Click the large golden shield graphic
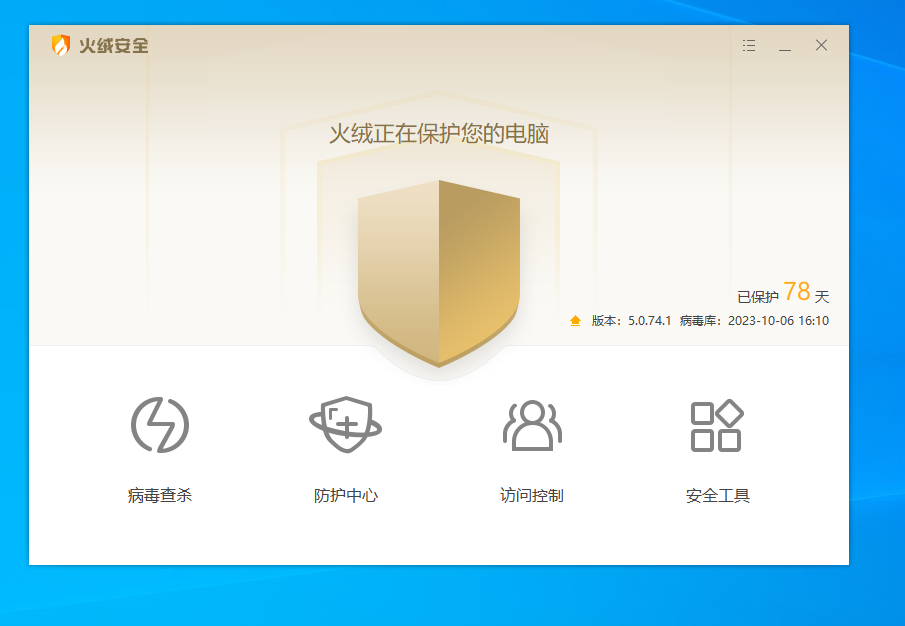The height and width of the screenshot is (626, 905). coord(439,270)
